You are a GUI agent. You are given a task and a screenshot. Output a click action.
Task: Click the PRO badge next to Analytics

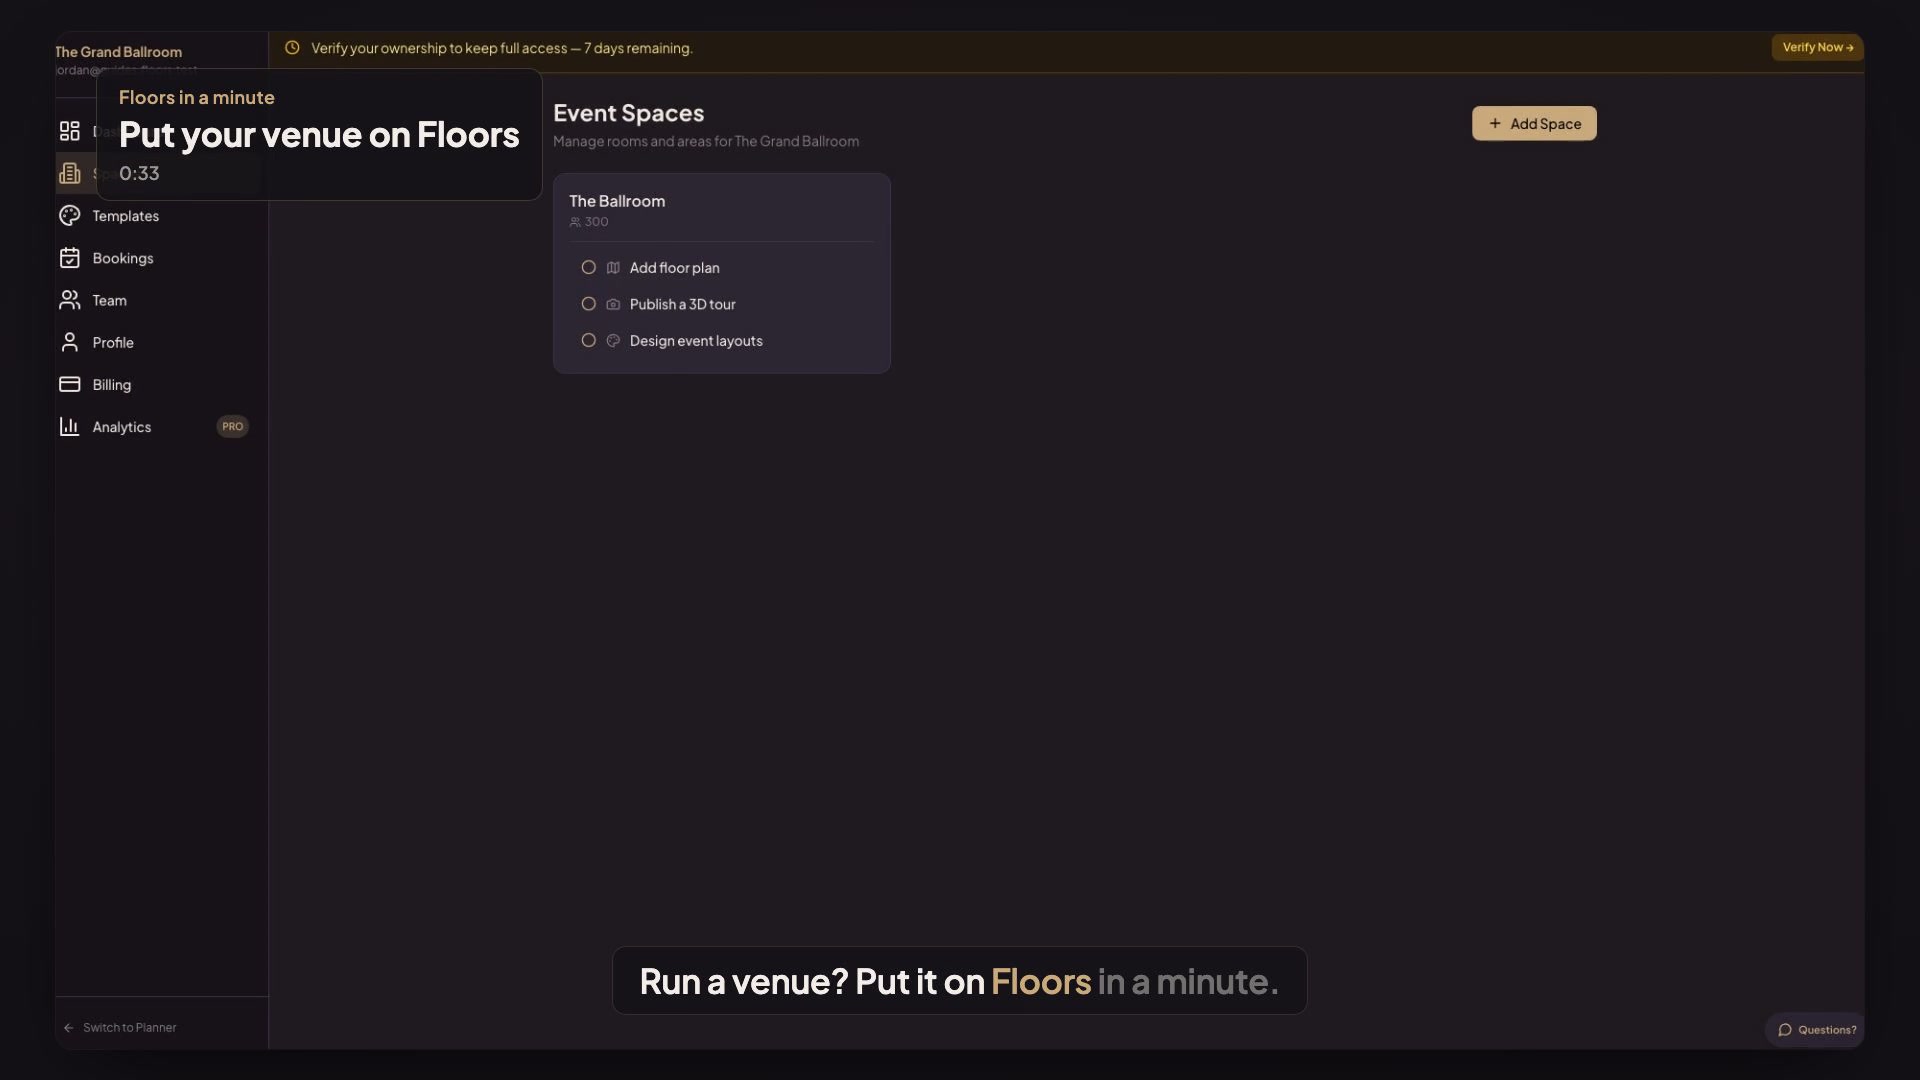pos(232,426)
